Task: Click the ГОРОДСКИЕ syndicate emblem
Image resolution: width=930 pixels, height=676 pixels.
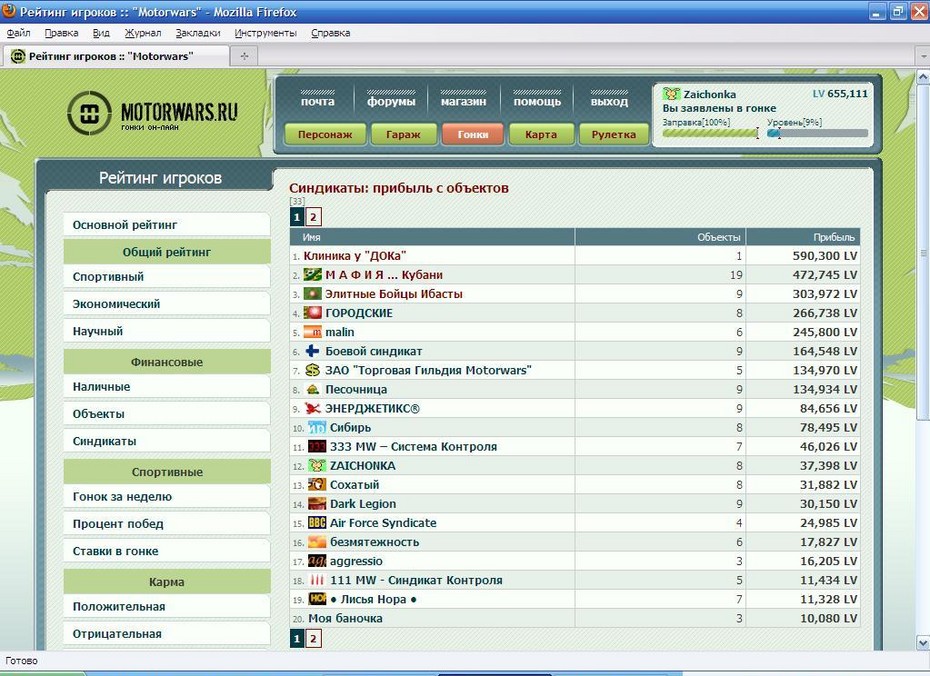Action: click(313, 313)
